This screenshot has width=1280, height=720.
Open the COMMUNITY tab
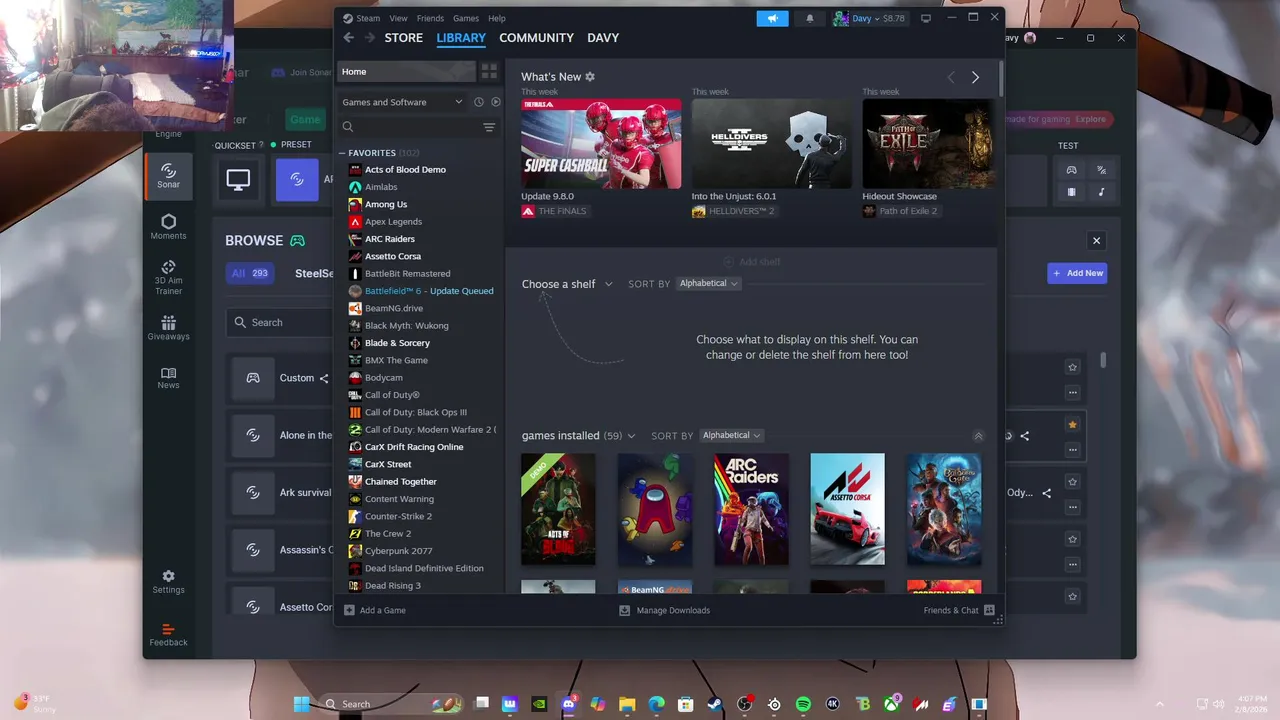(x=536, y=38)
